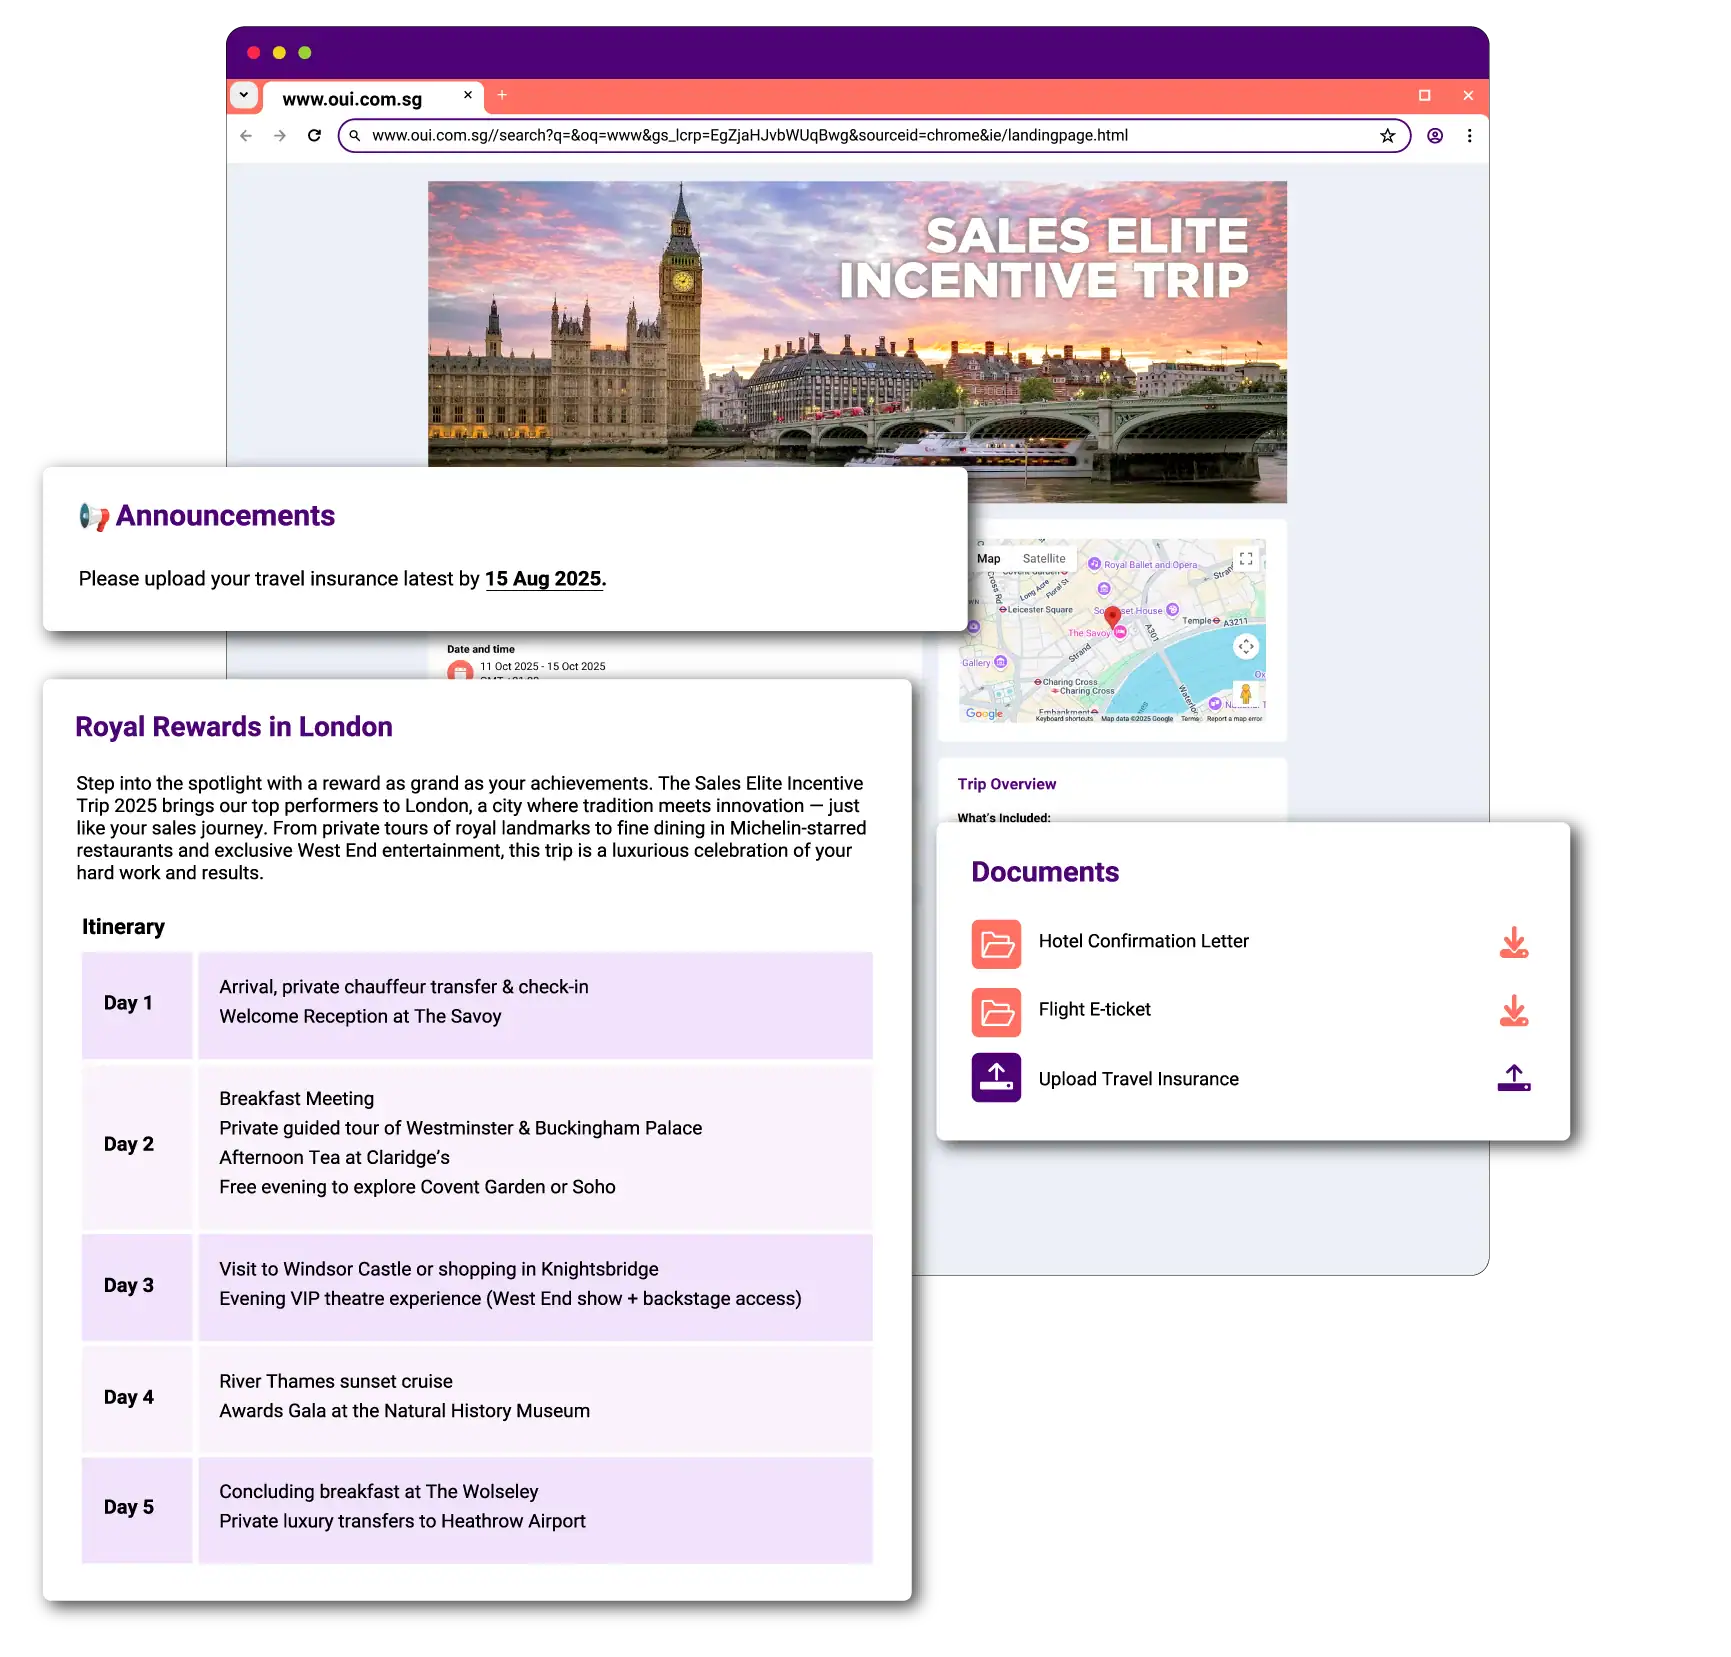Open Keyboard shortcuts on the map

click(1064, 719)
